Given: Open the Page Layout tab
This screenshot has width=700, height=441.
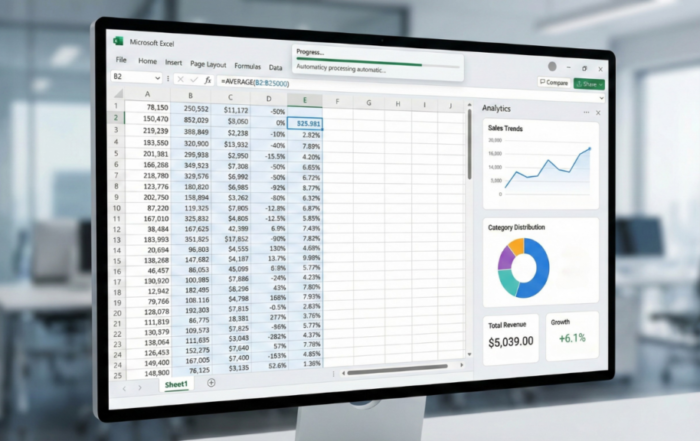Looking at the screenshot, I should click(x=208, y=64).
